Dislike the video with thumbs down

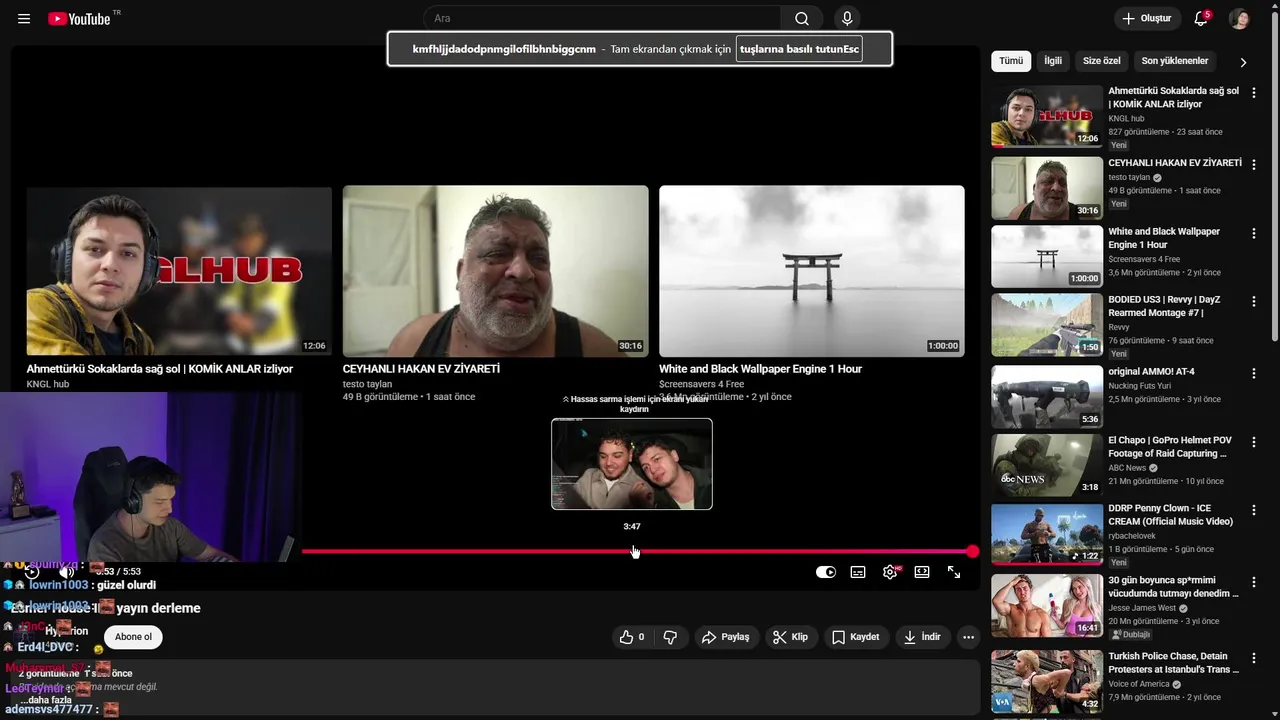[670, 637]
